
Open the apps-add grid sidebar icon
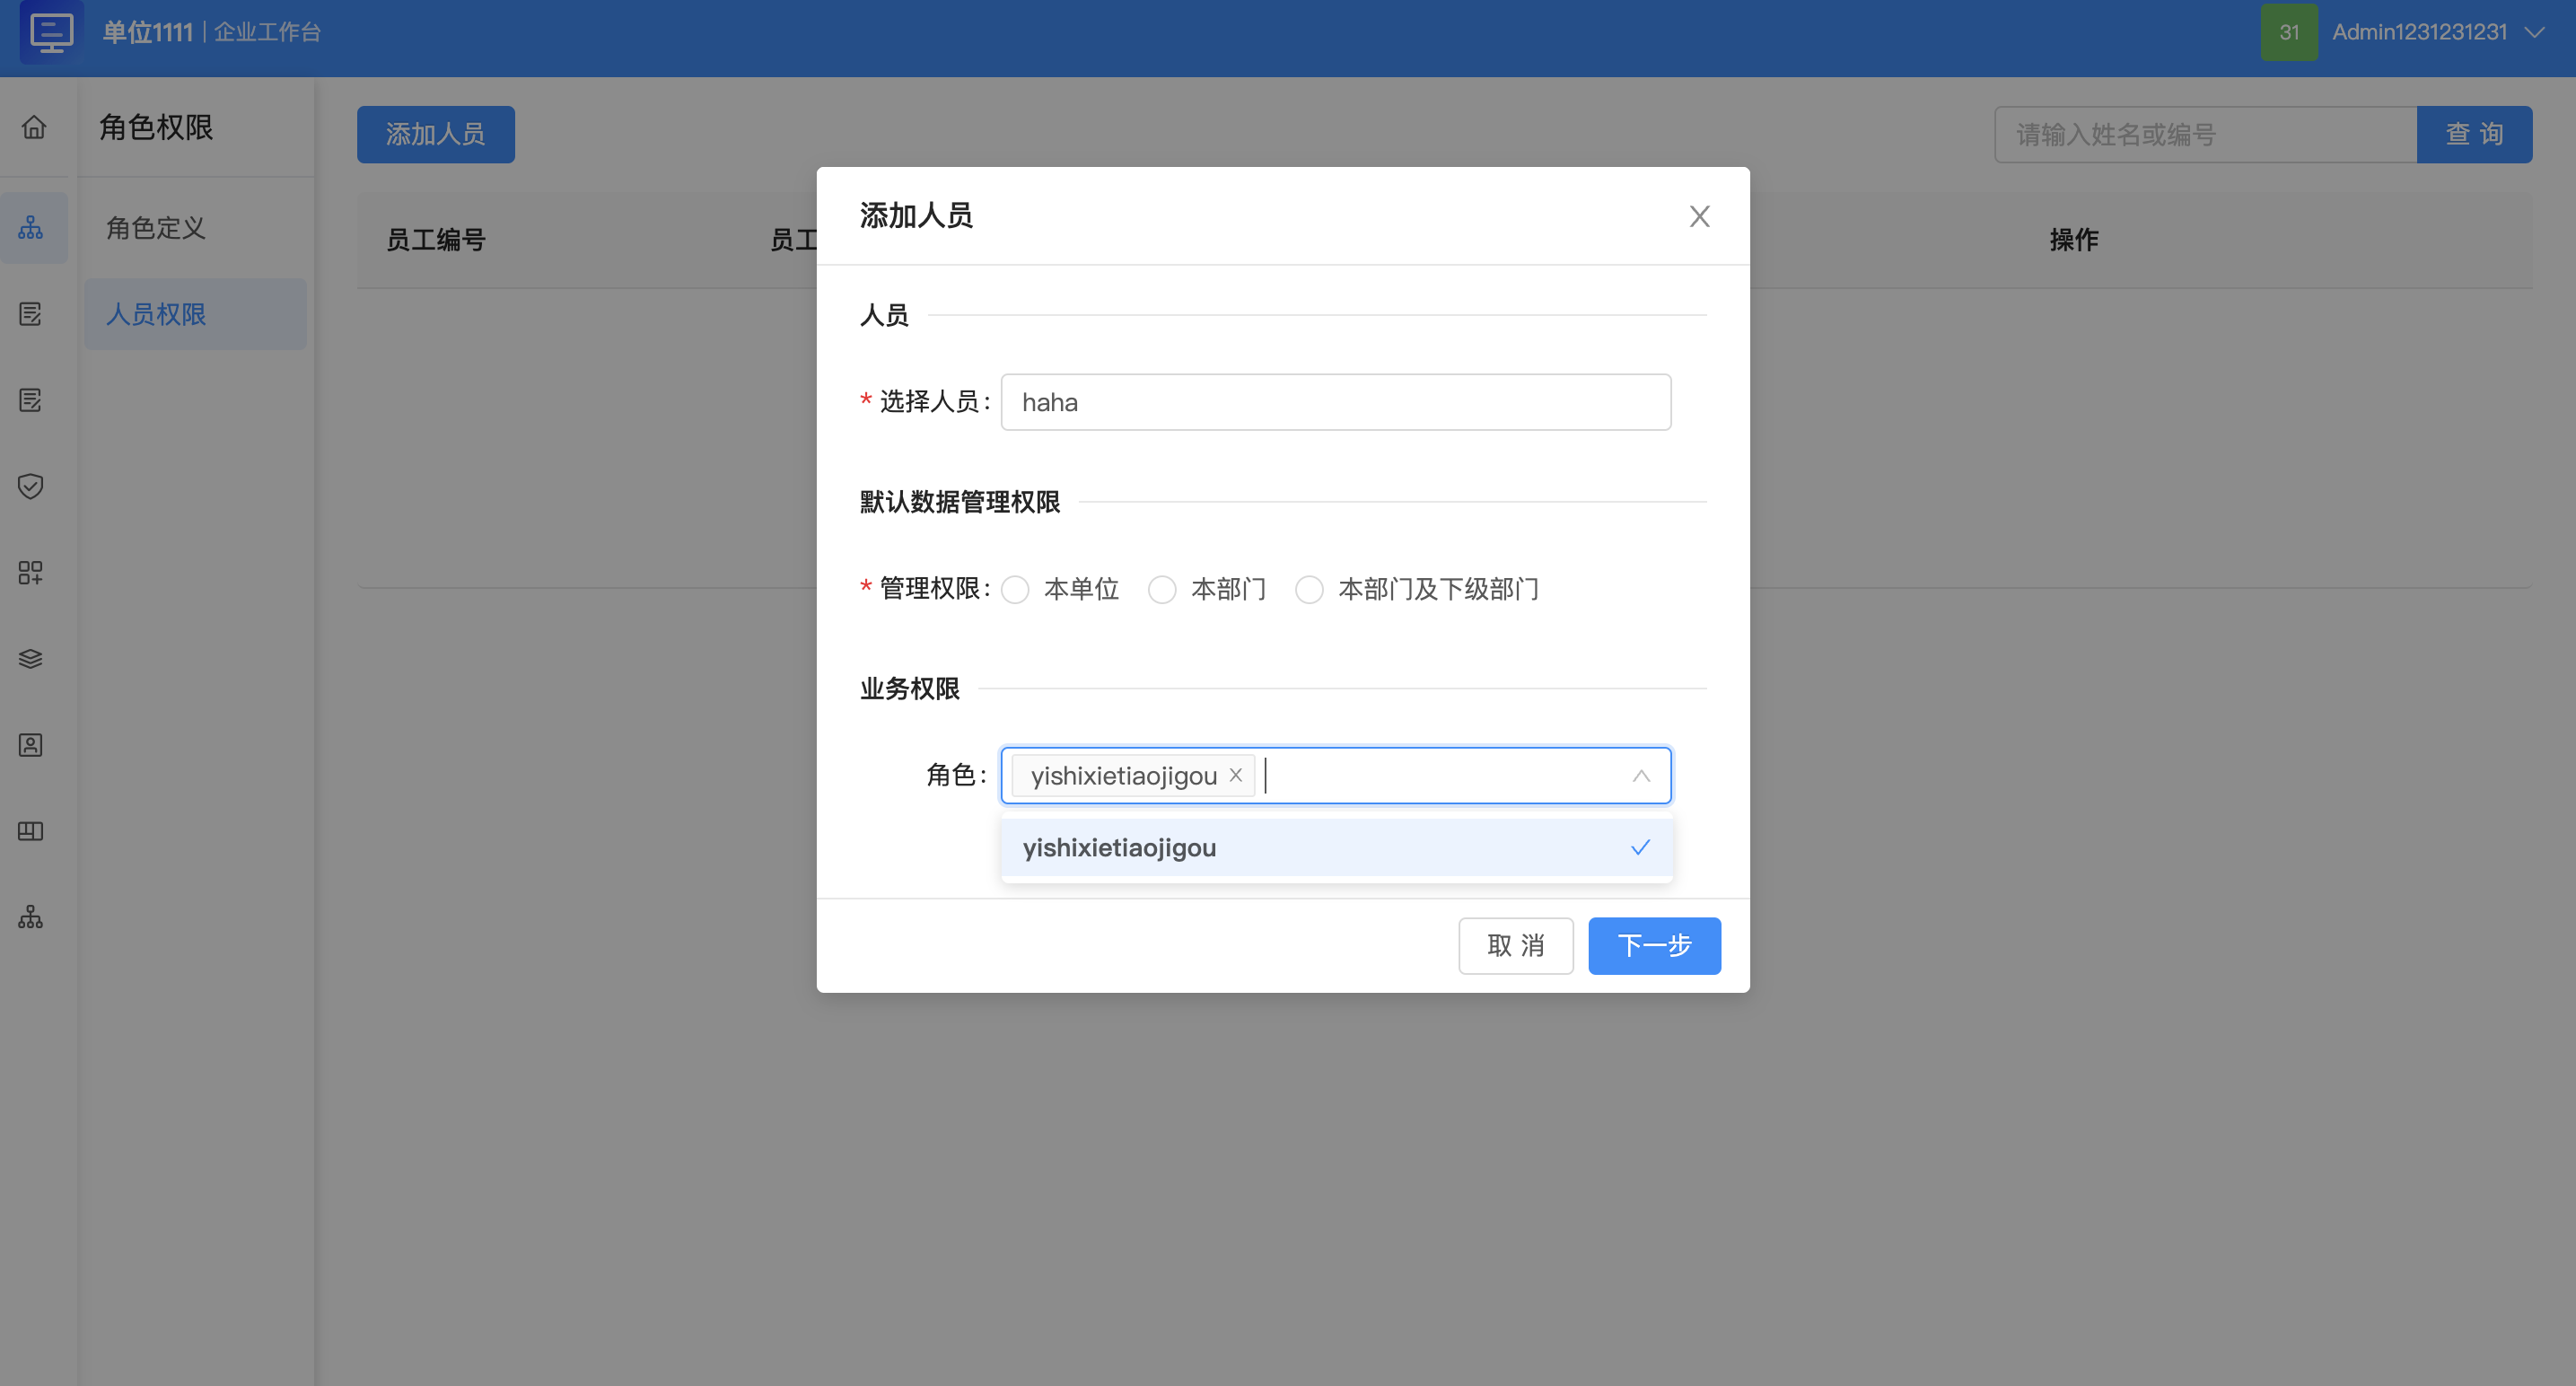coord(31,572)
